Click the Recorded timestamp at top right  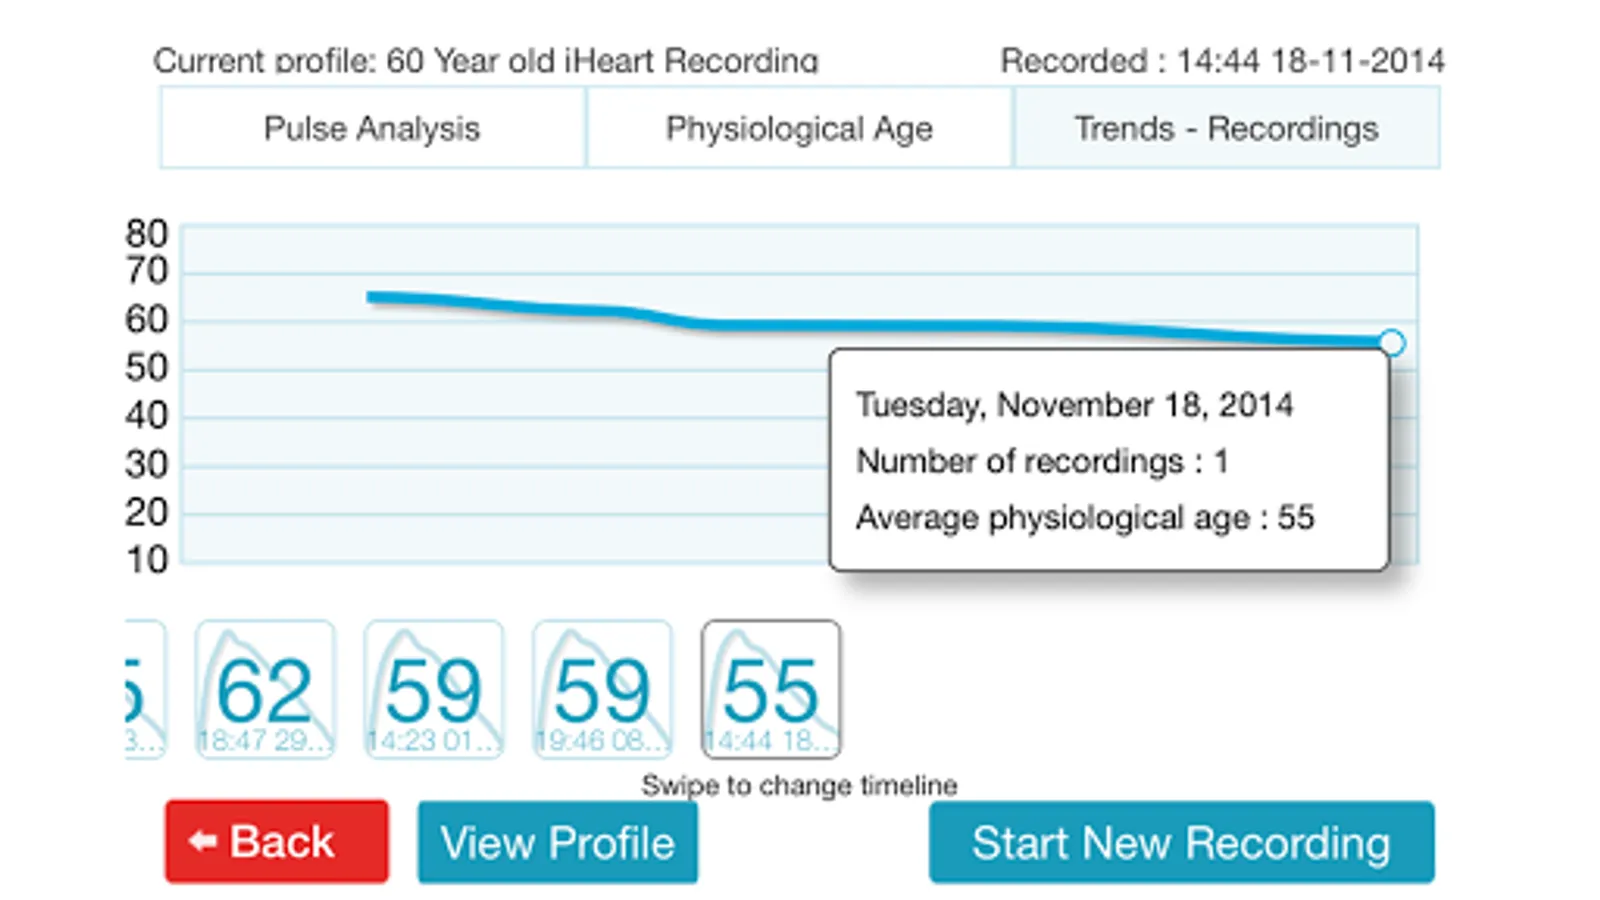click(x=1222, y=61)
